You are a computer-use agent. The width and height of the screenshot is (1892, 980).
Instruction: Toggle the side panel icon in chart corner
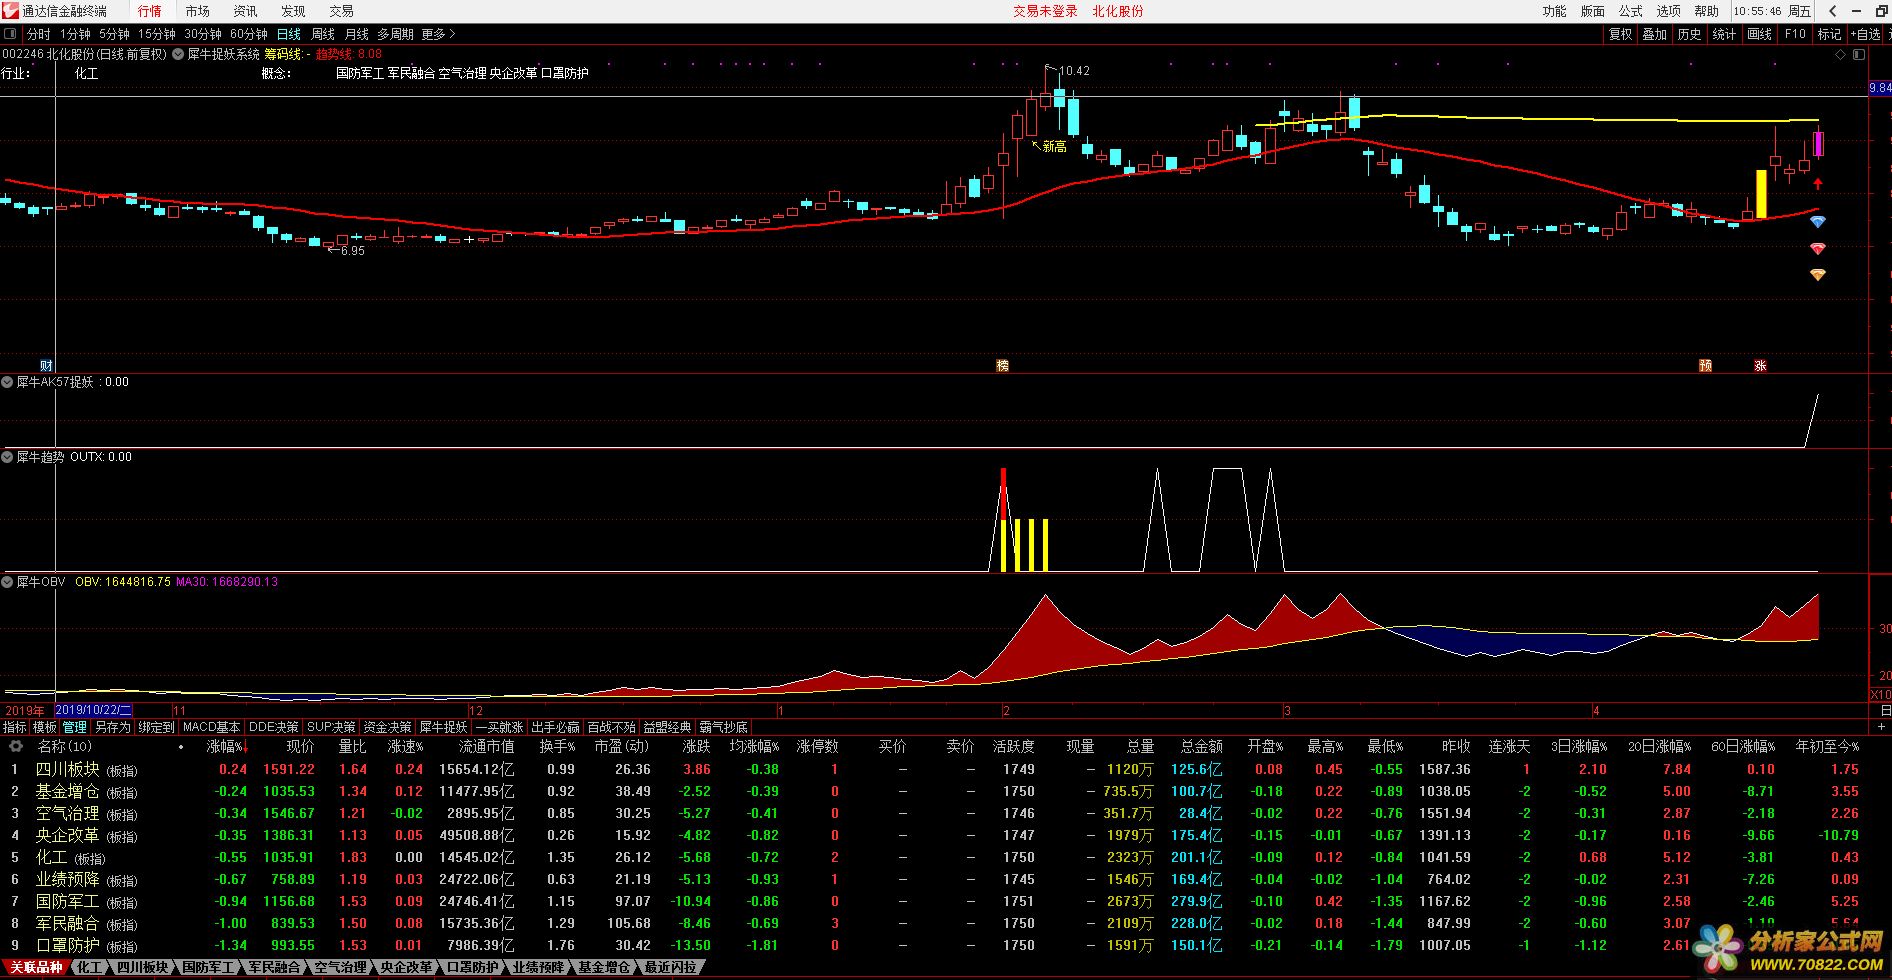(x=1859, y=54)
